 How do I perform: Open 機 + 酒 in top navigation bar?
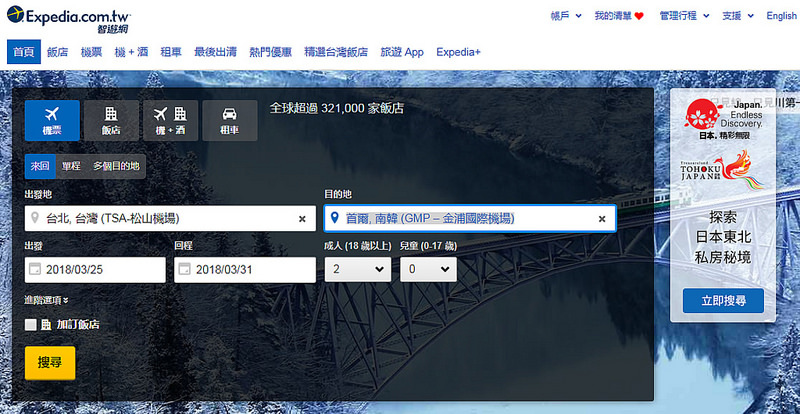click(x=131, y=52)
